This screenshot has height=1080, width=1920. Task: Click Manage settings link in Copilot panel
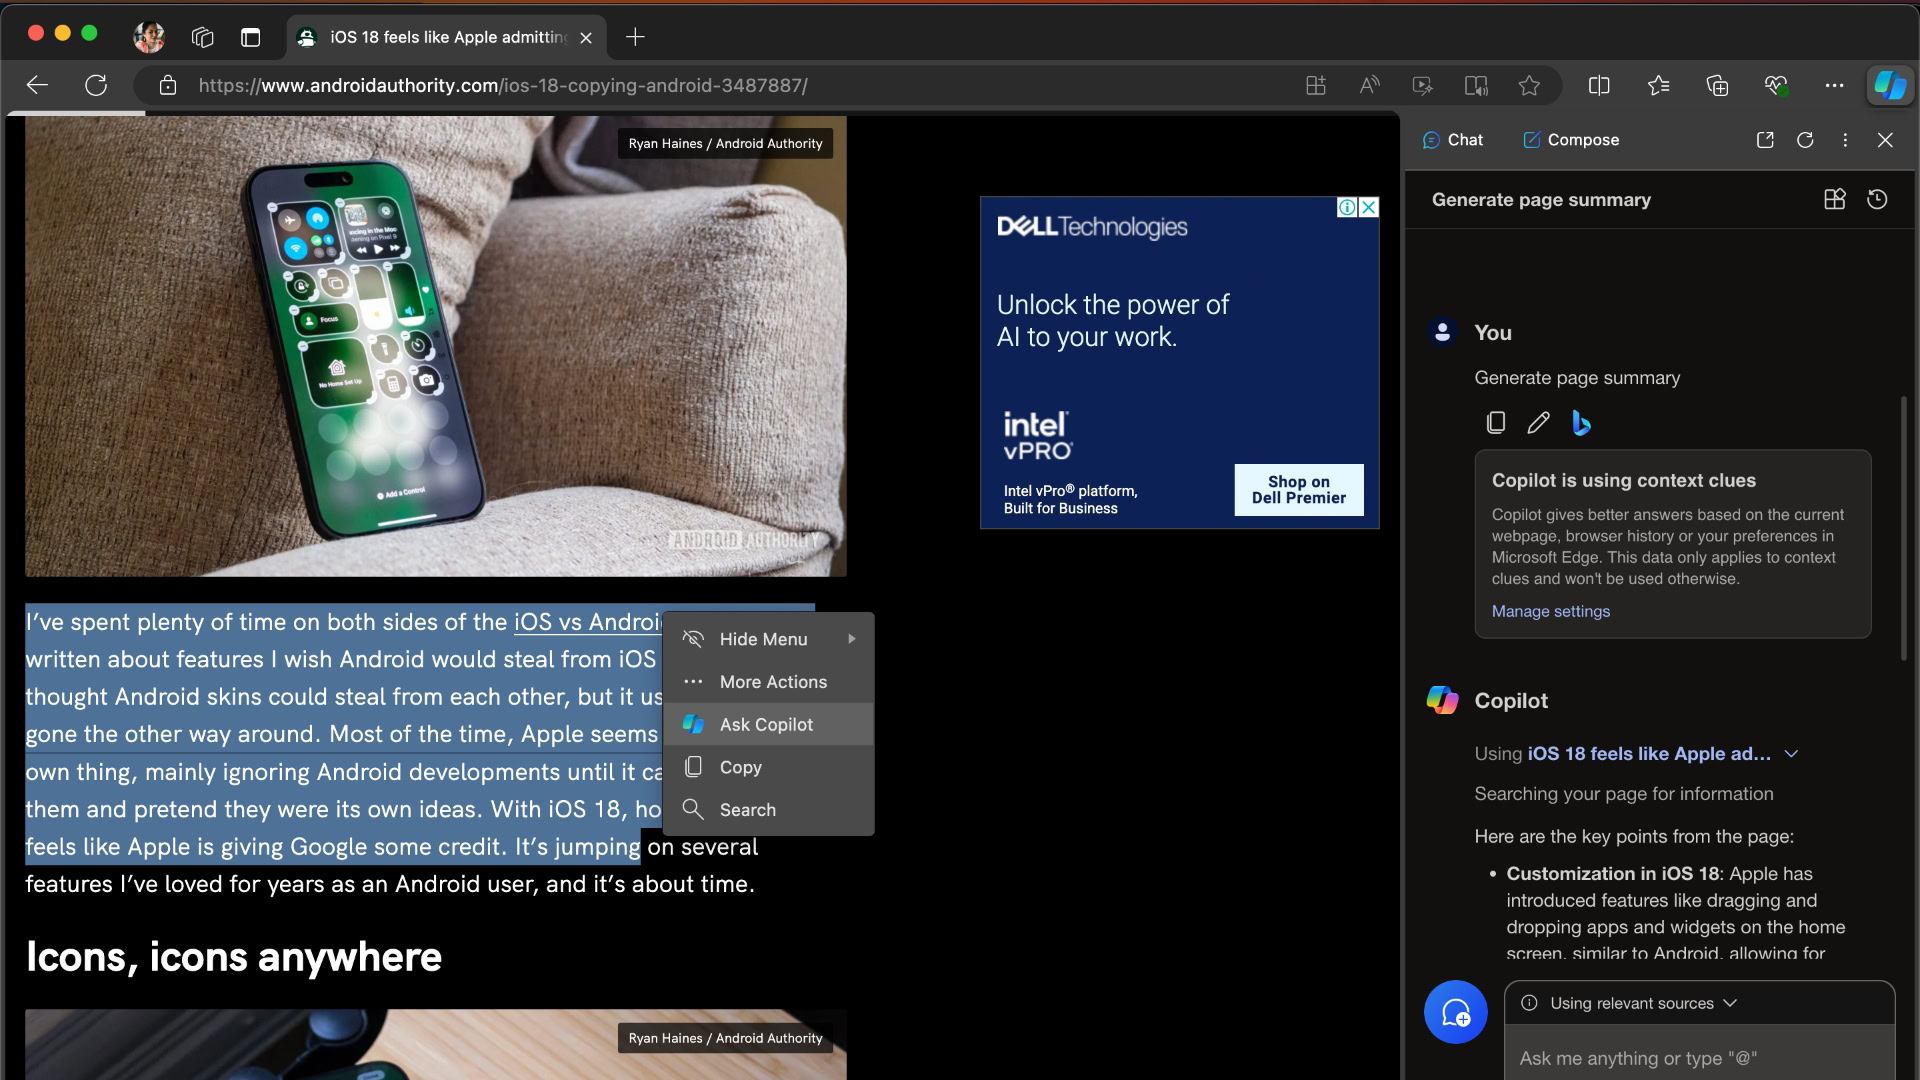[x=1551, y=611]
